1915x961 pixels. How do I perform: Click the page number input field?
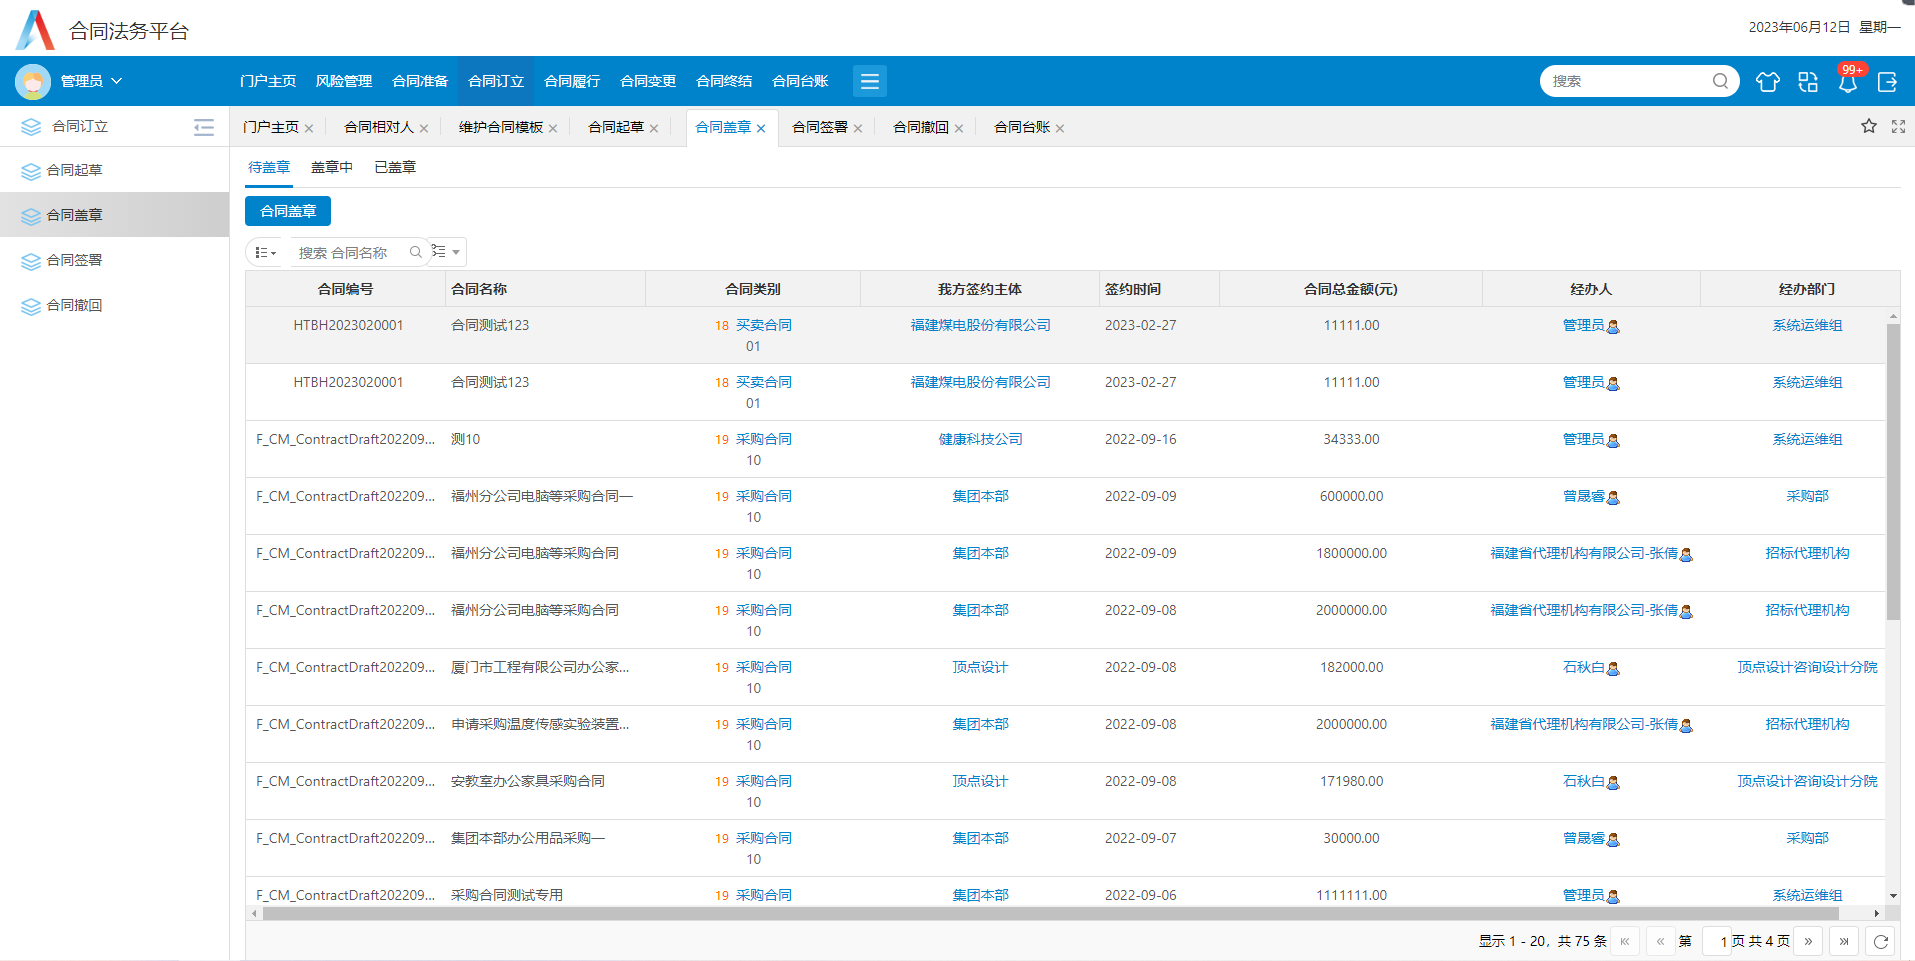tap(1716, 941)
